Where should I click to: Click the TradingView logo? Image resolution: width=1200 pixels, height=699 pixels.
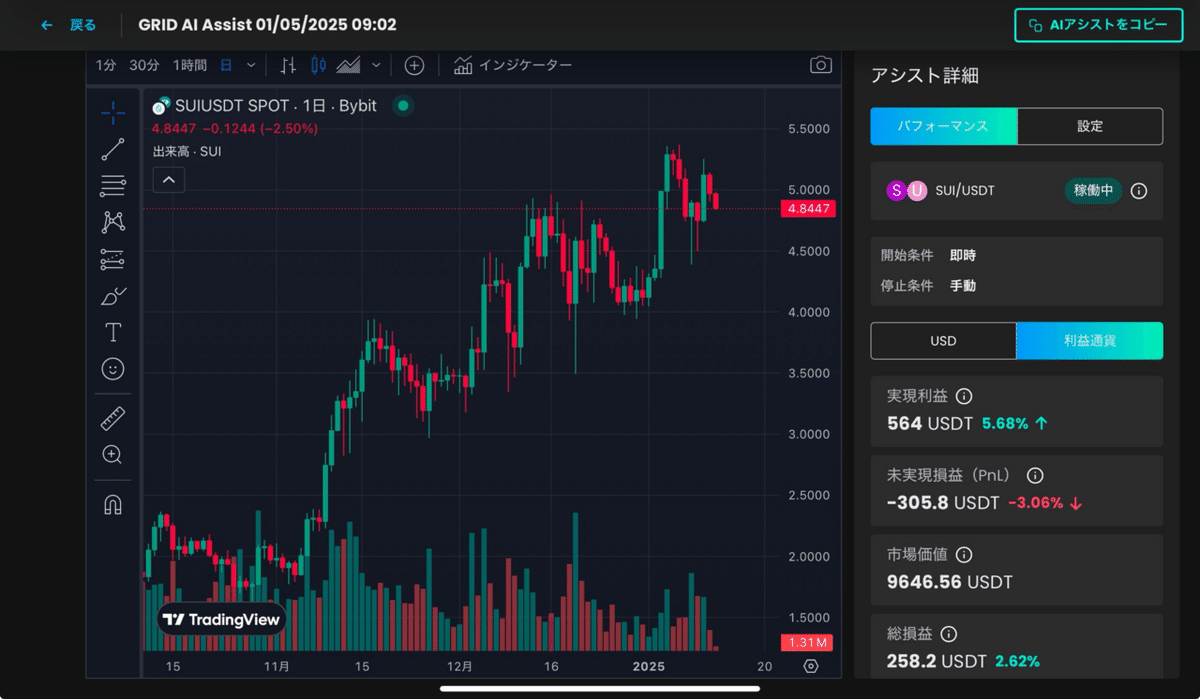[222, 620]
